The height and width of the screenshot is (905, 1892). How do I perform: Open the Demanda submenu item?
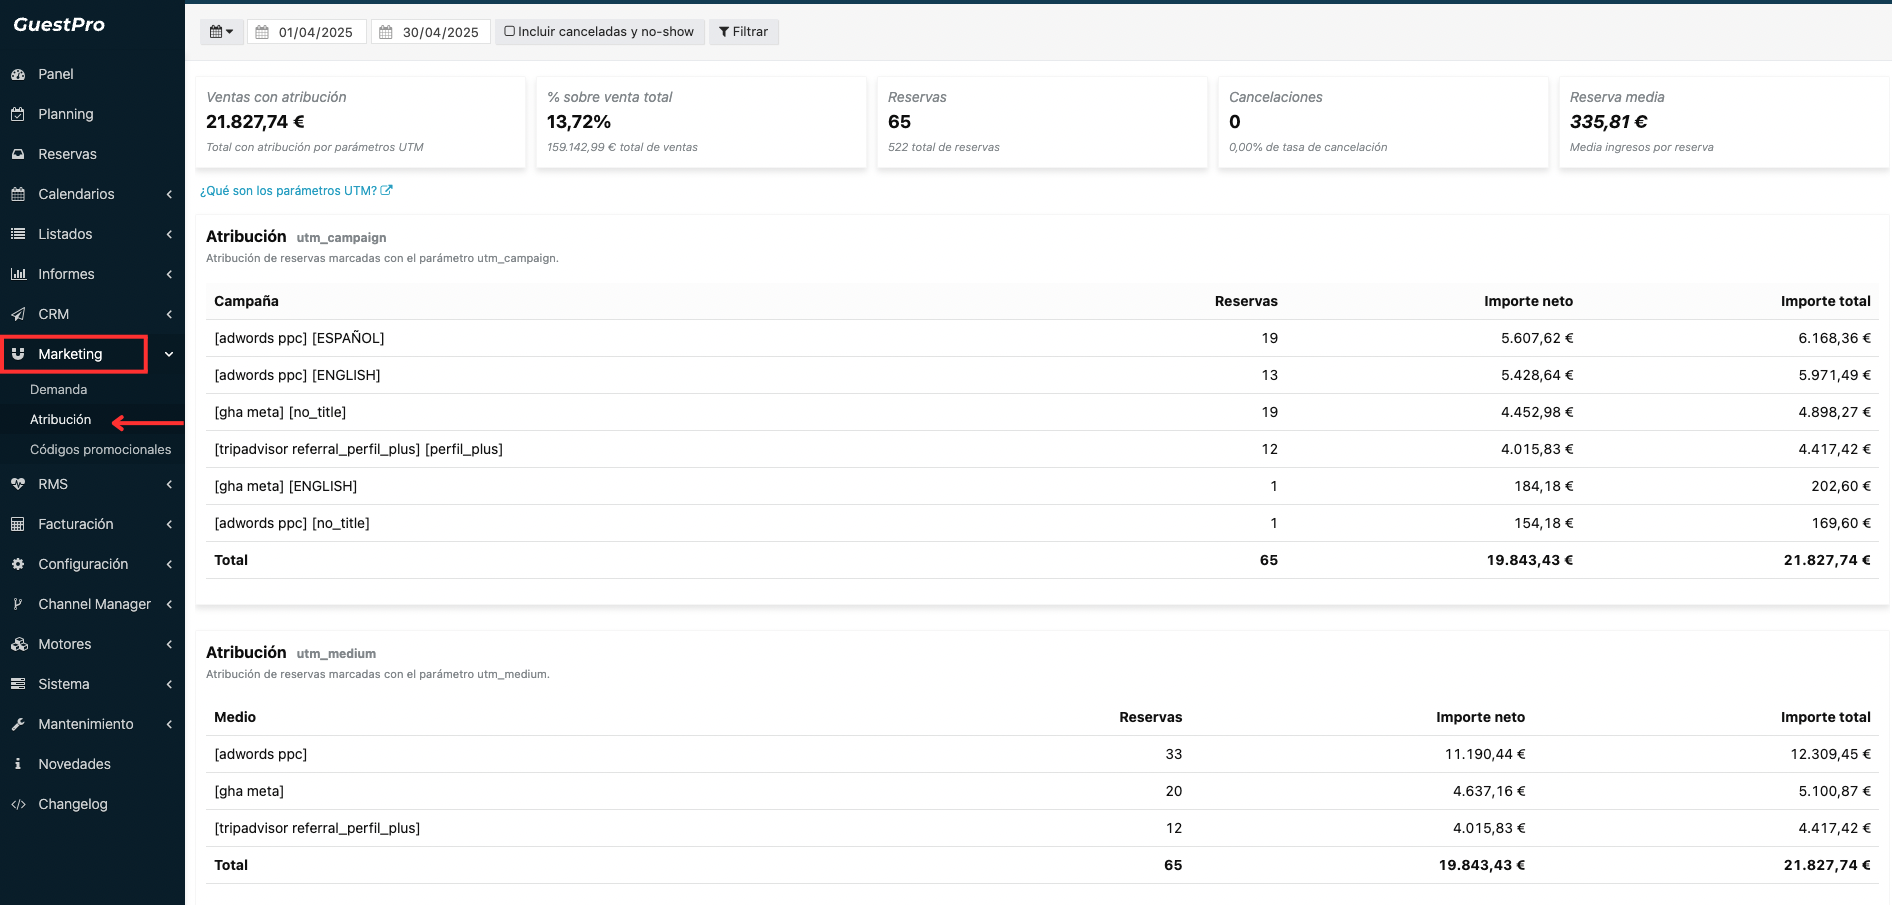pos(59,390)
